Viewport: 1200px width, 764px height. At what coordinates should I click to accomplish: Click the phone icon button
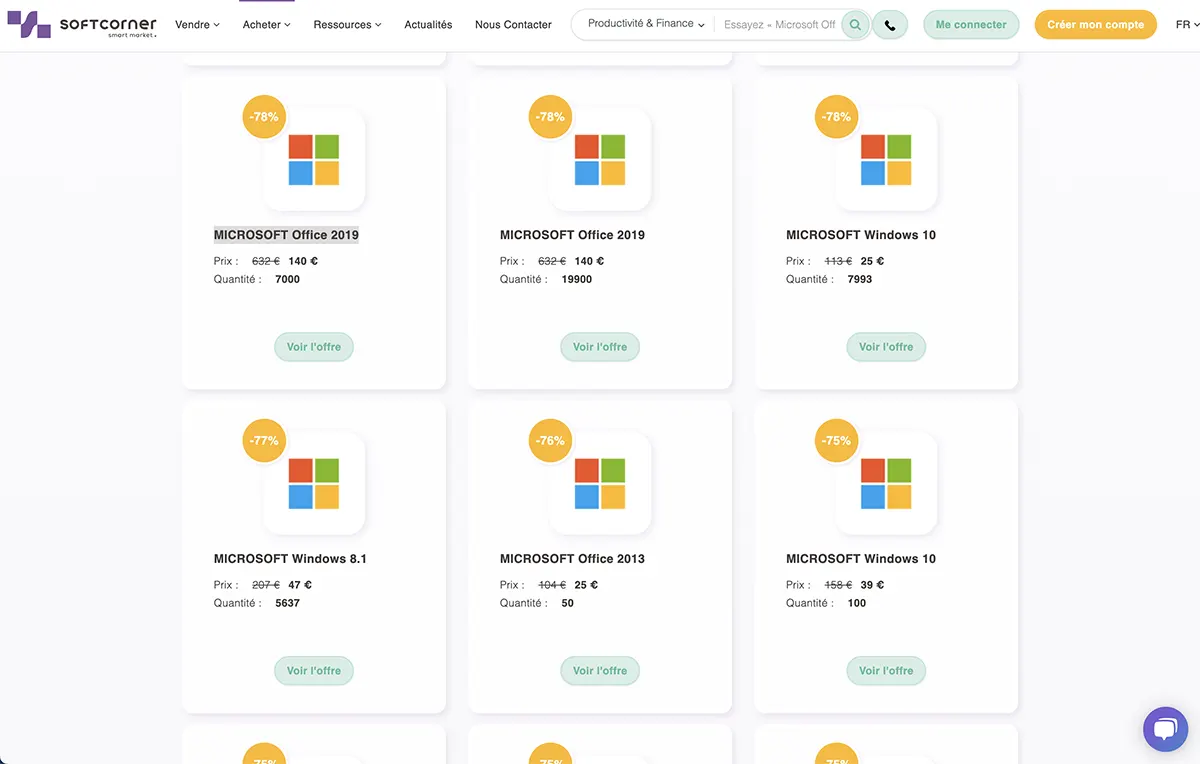click(890, 25)
